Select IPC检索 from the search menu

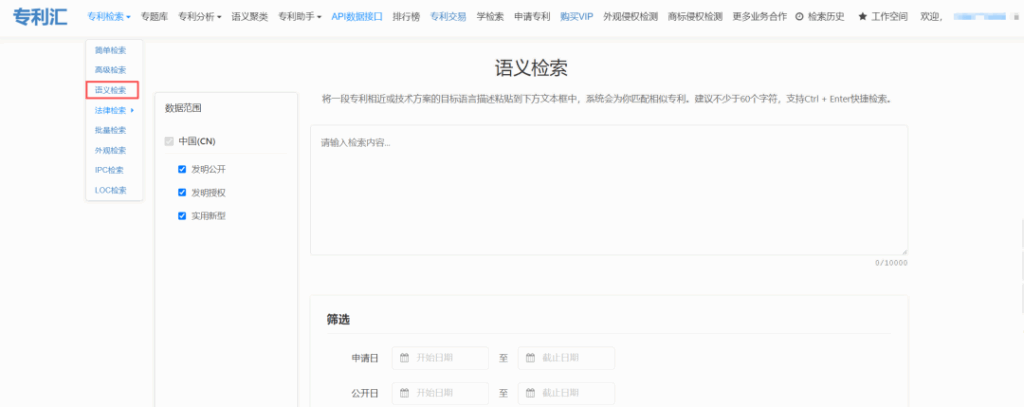tap(110, 170)
